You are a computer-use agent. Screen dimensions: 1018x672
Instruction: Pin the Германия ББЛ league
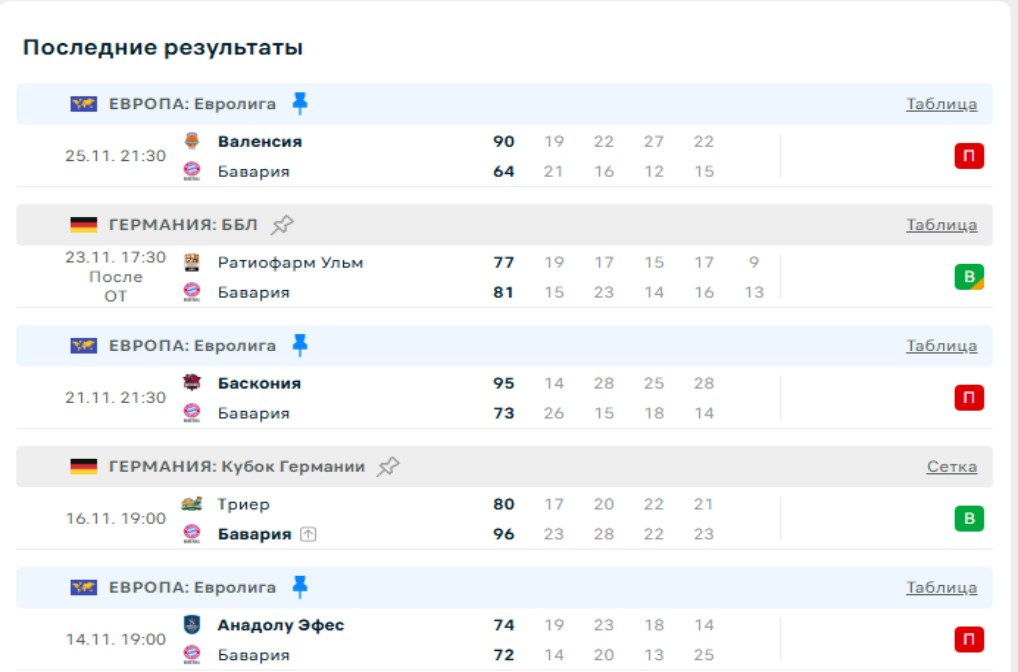click(x=283, y=225)
